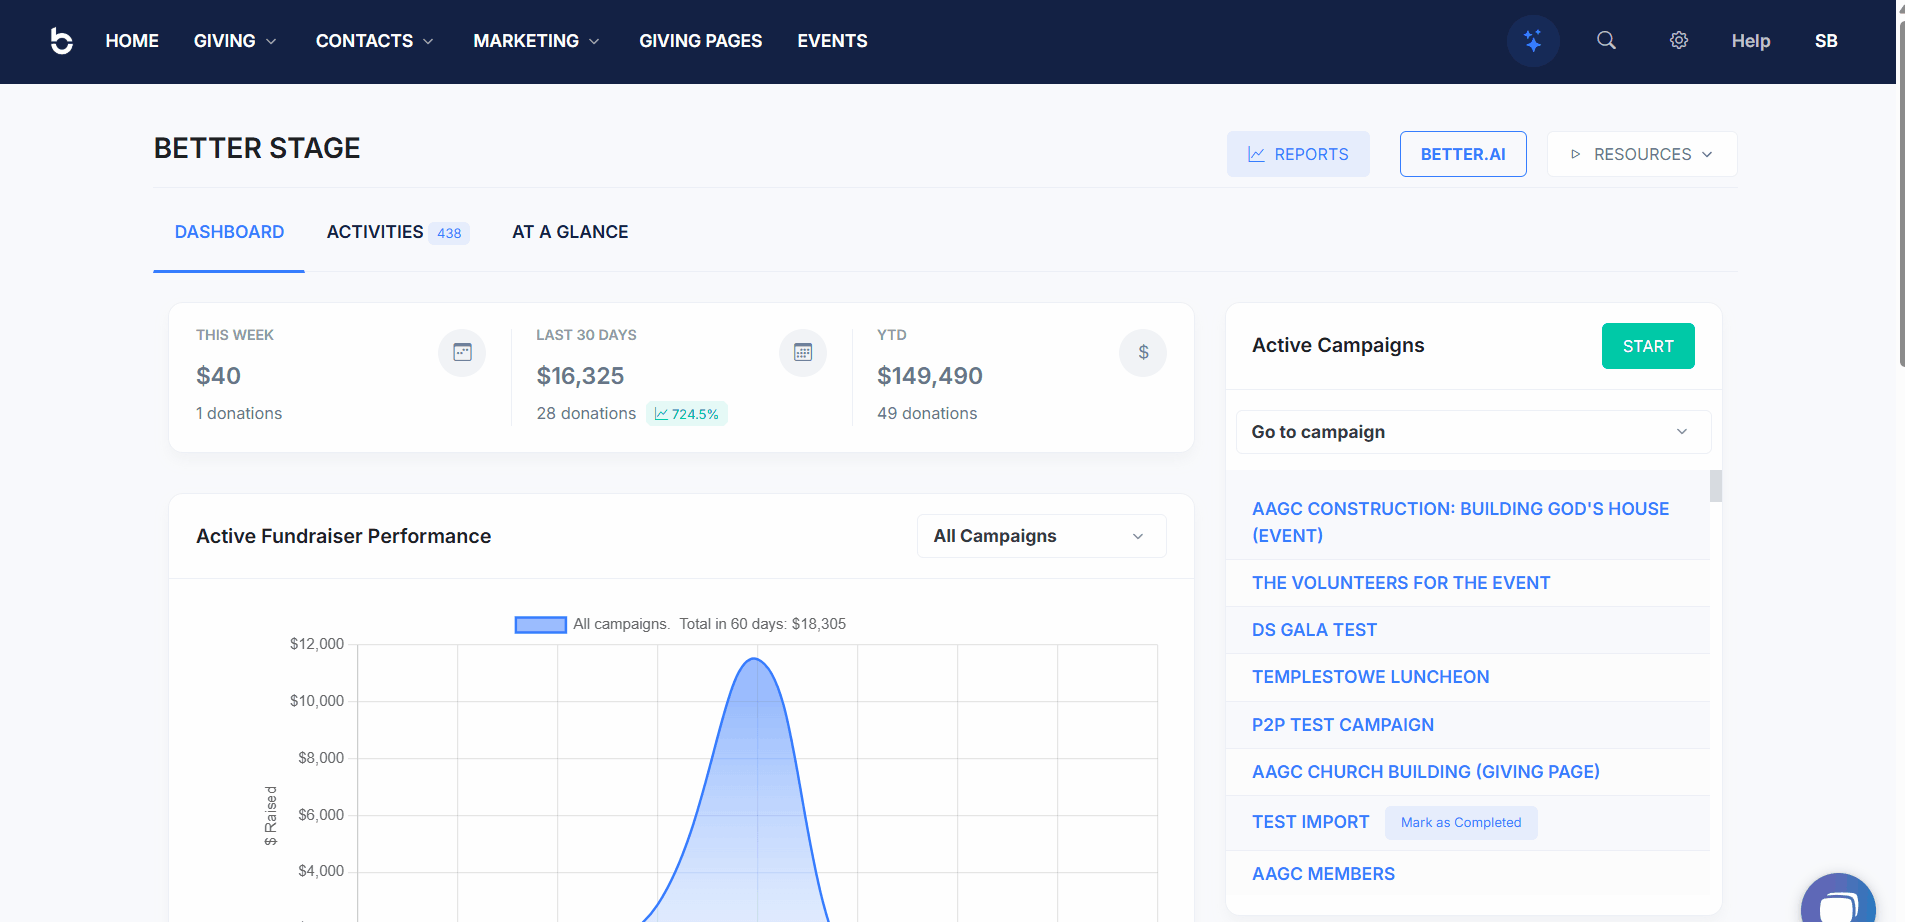Click the BETTER.AI button

[x=1463, y=154]
